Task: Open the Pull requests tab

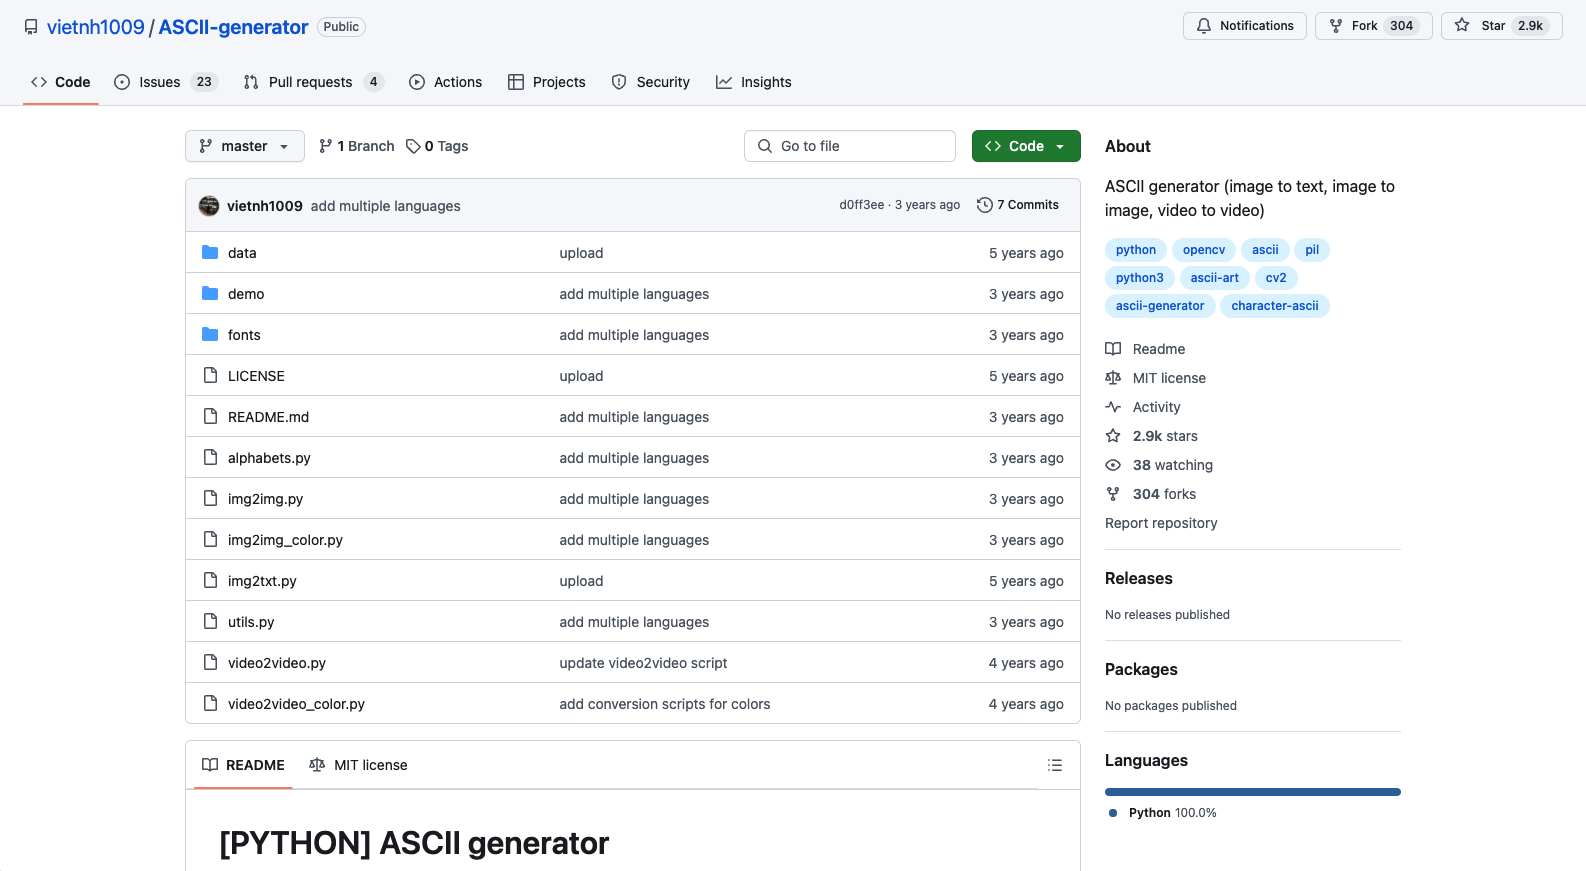Action: click(x=314, y=82)
